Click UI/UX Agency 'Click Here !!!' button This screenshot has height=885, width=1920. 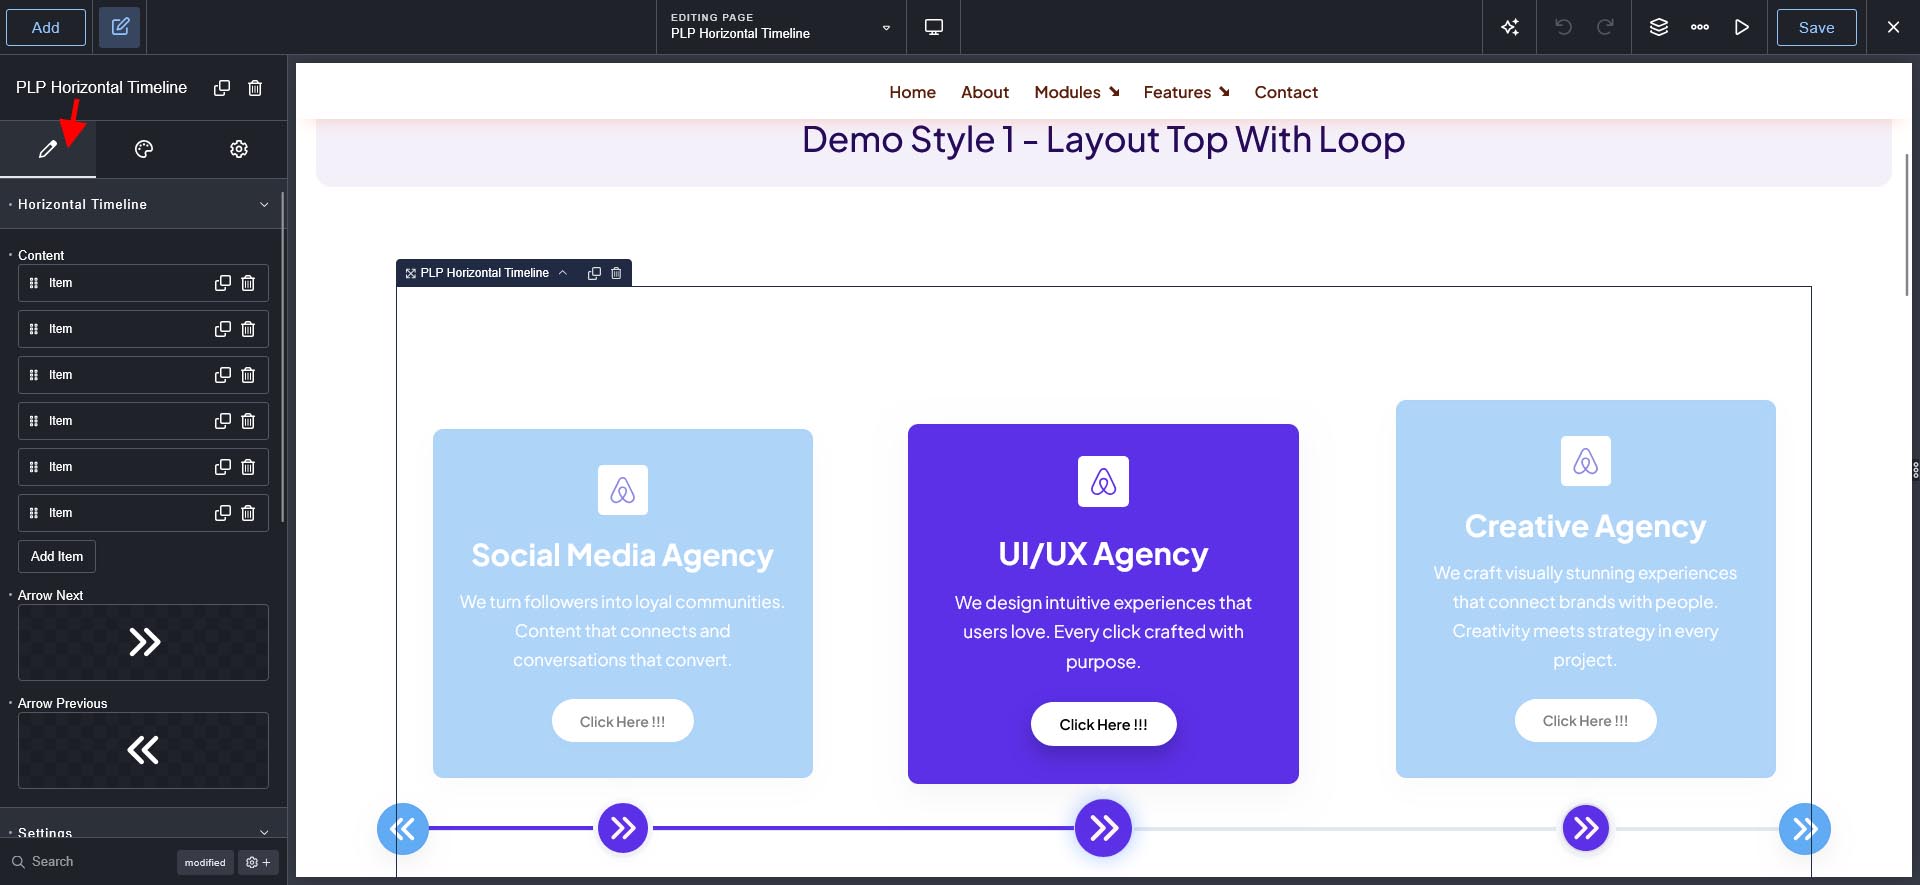1103,724
